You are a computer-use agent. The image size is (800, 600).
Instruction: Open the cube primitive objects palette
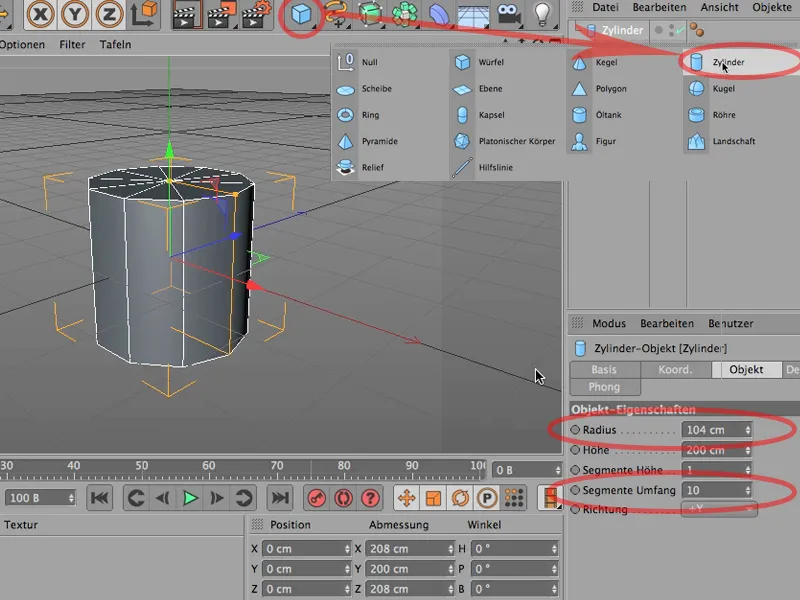click(301, 14)
